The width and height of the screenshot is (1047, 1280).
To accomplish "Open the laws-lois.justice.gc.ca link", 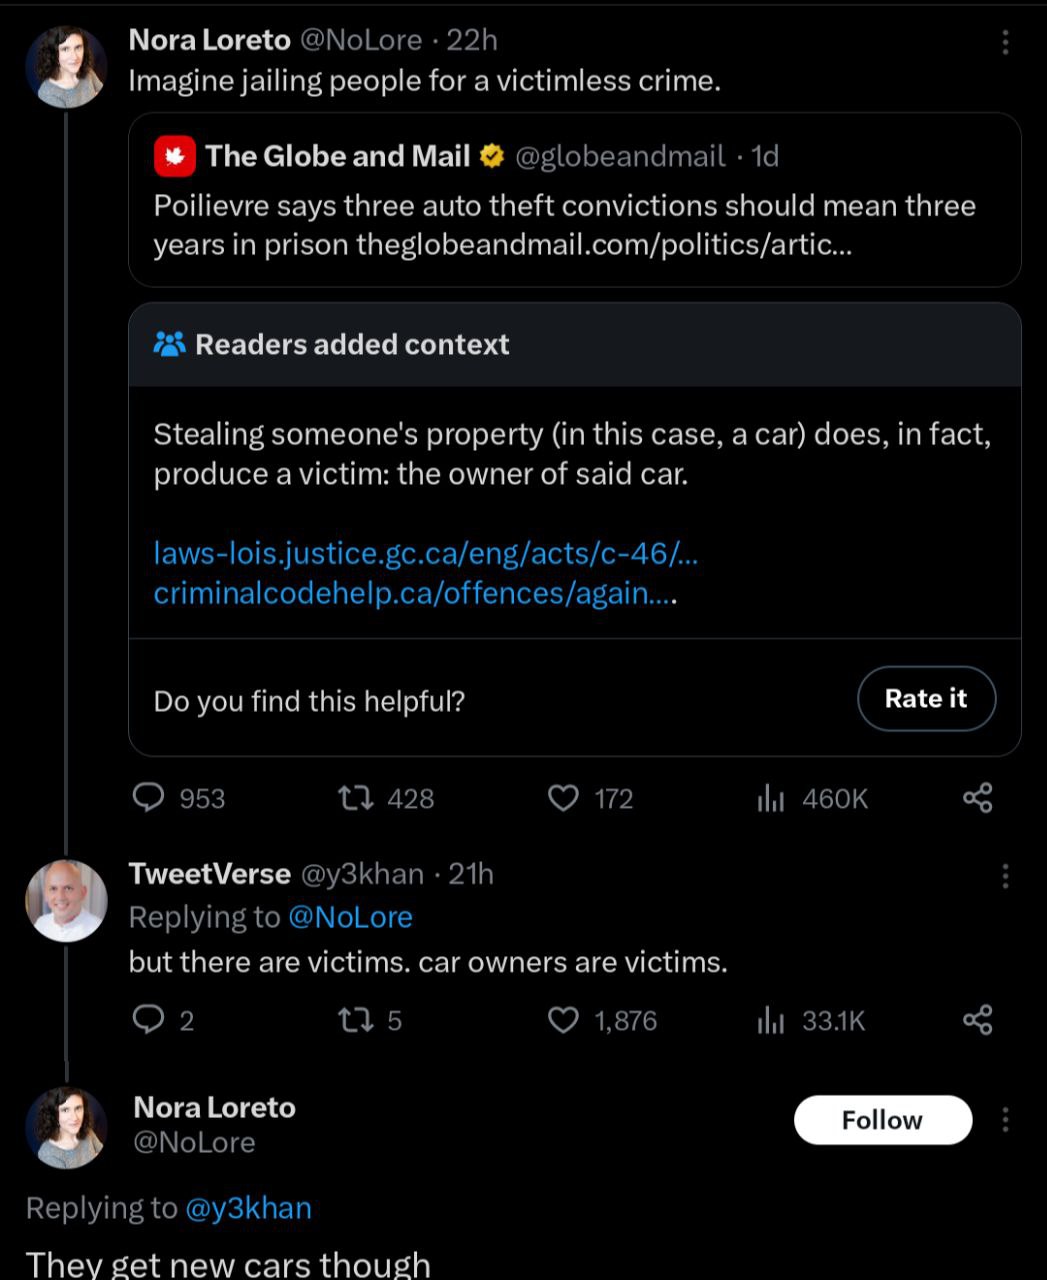I will click(425, 553).
